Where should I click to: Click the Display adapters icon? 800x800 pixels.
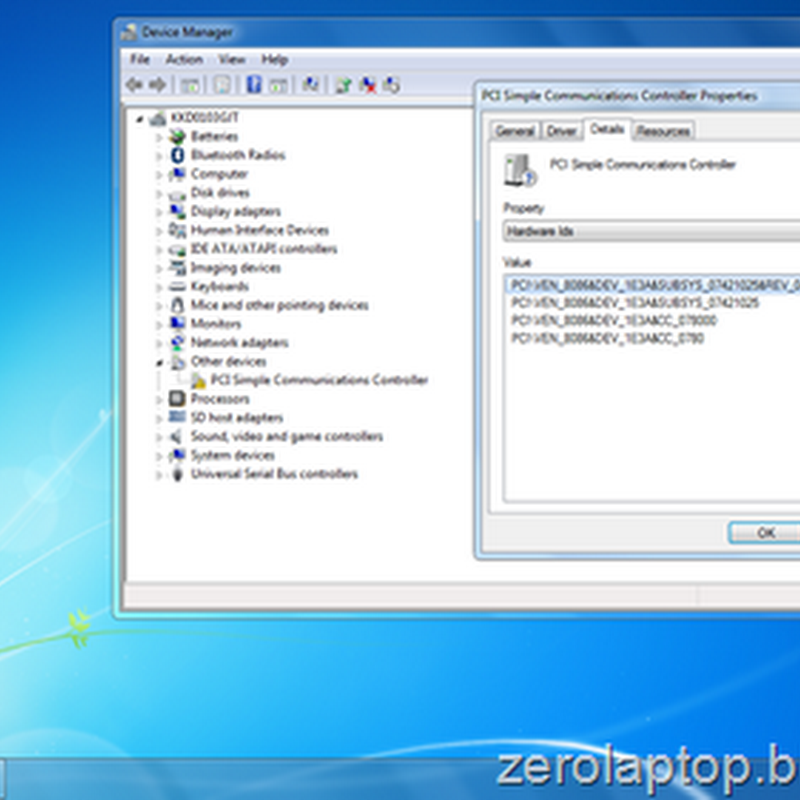coord(177,211)
